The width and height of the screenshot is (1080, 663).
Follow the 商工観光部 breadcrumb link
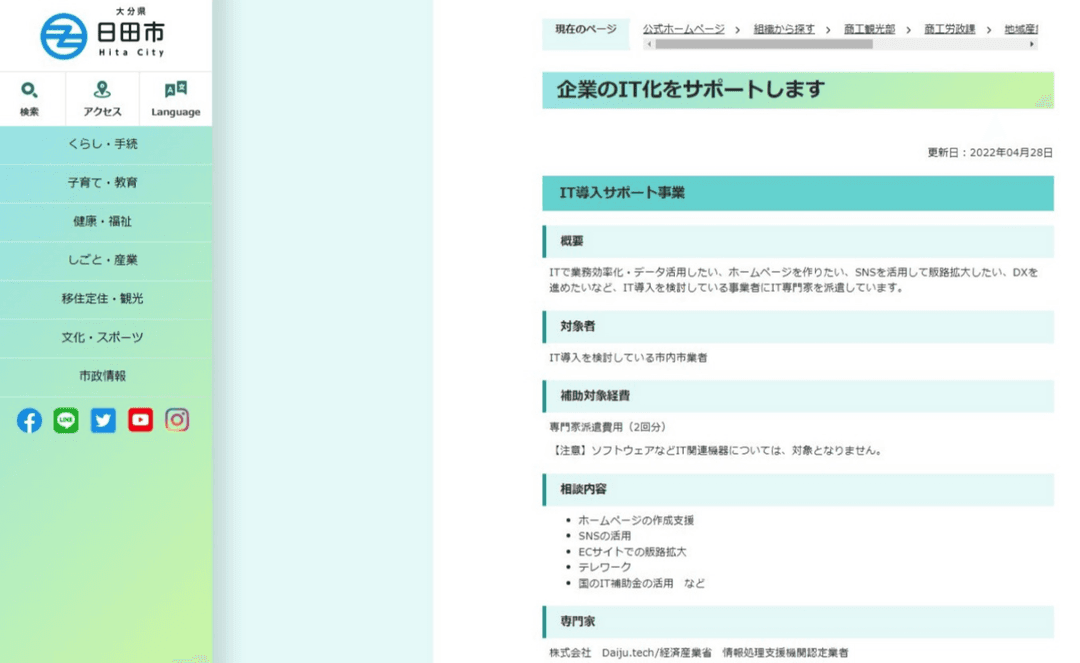click(869, 29)
